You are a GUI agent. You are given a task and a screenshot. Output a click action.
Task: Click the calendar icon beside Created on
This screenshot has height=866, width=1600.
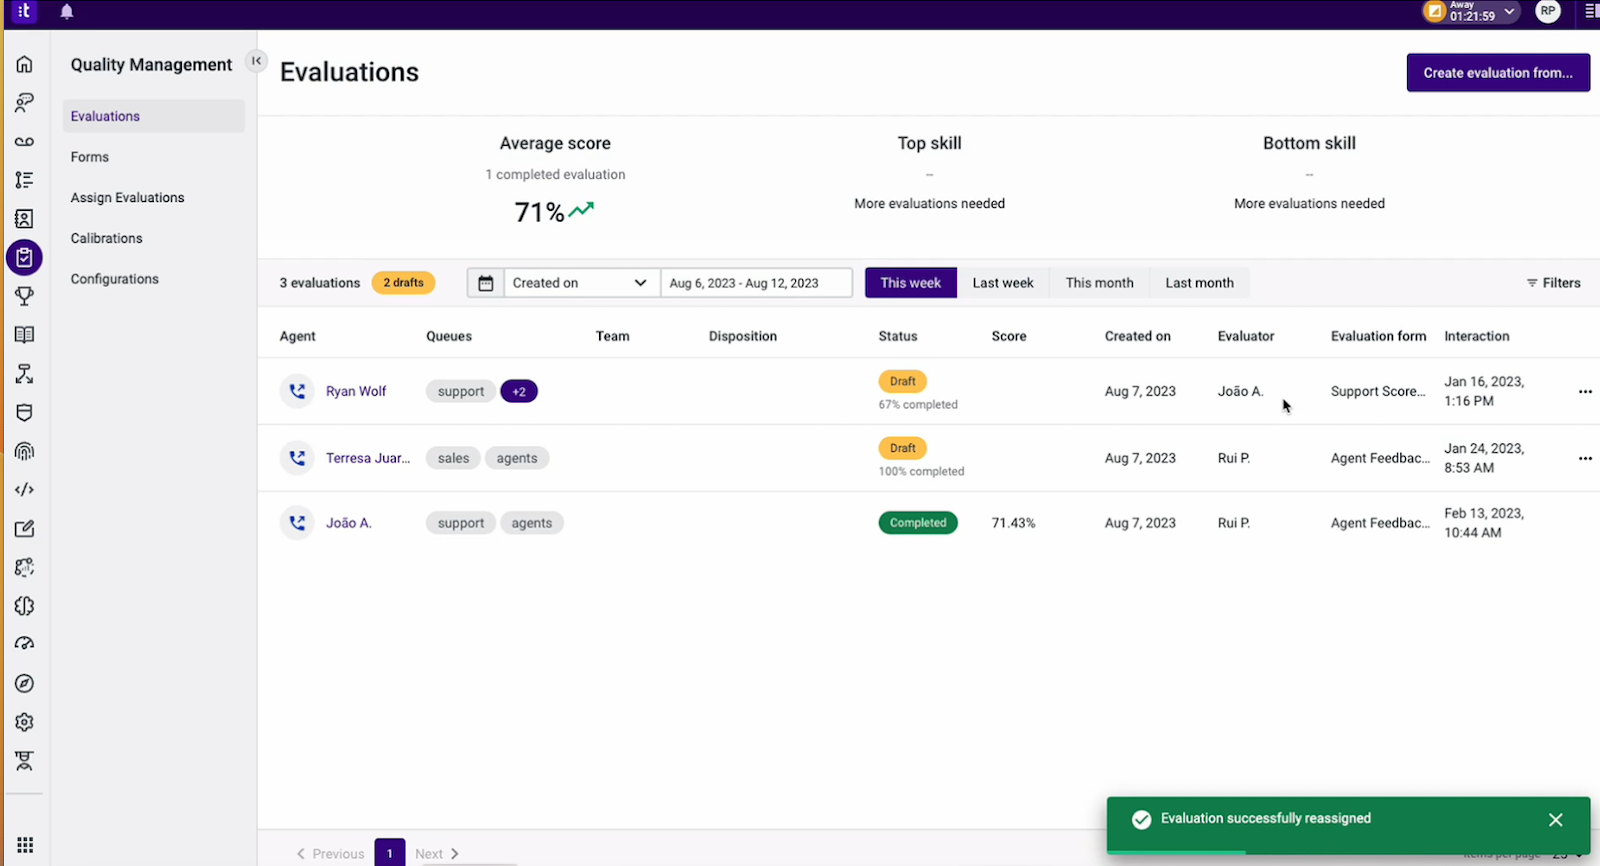pyautogui.click(x=485, y=283)
